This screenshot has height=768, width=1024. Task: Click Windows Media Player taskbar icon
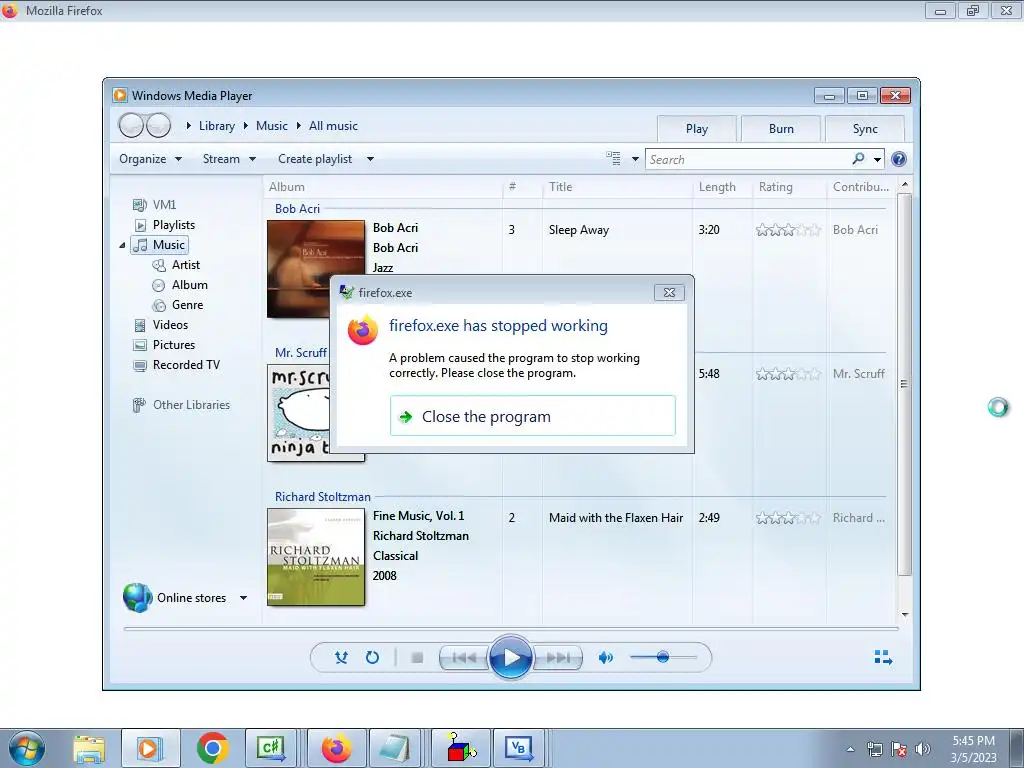point(151,748)
